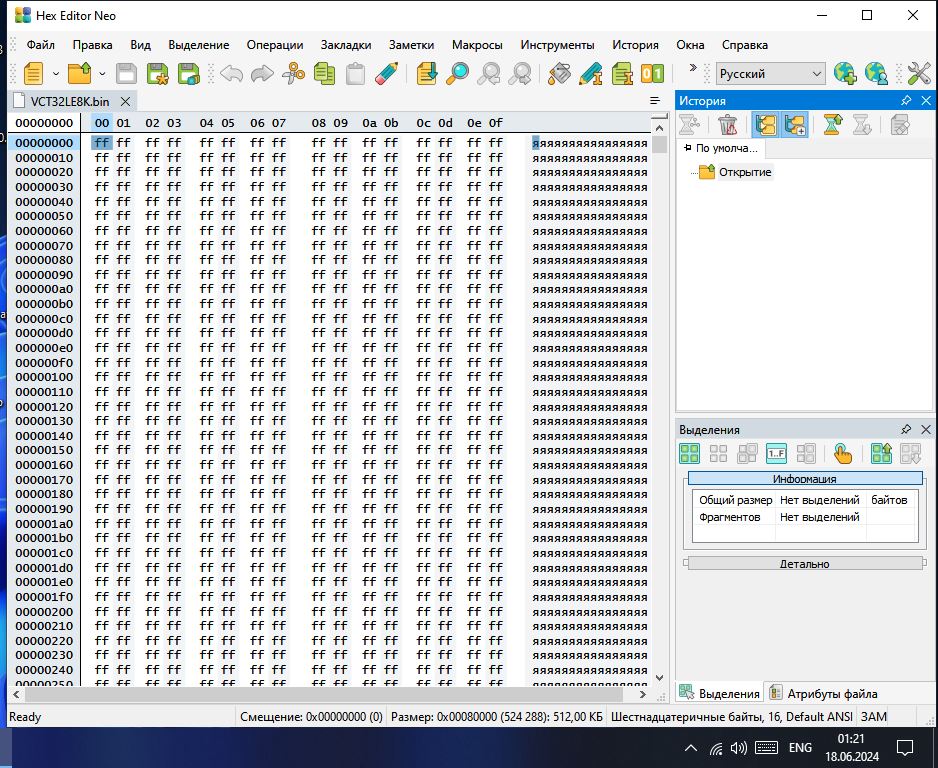Click the Redo arrow icon

[x=262, y=74]
